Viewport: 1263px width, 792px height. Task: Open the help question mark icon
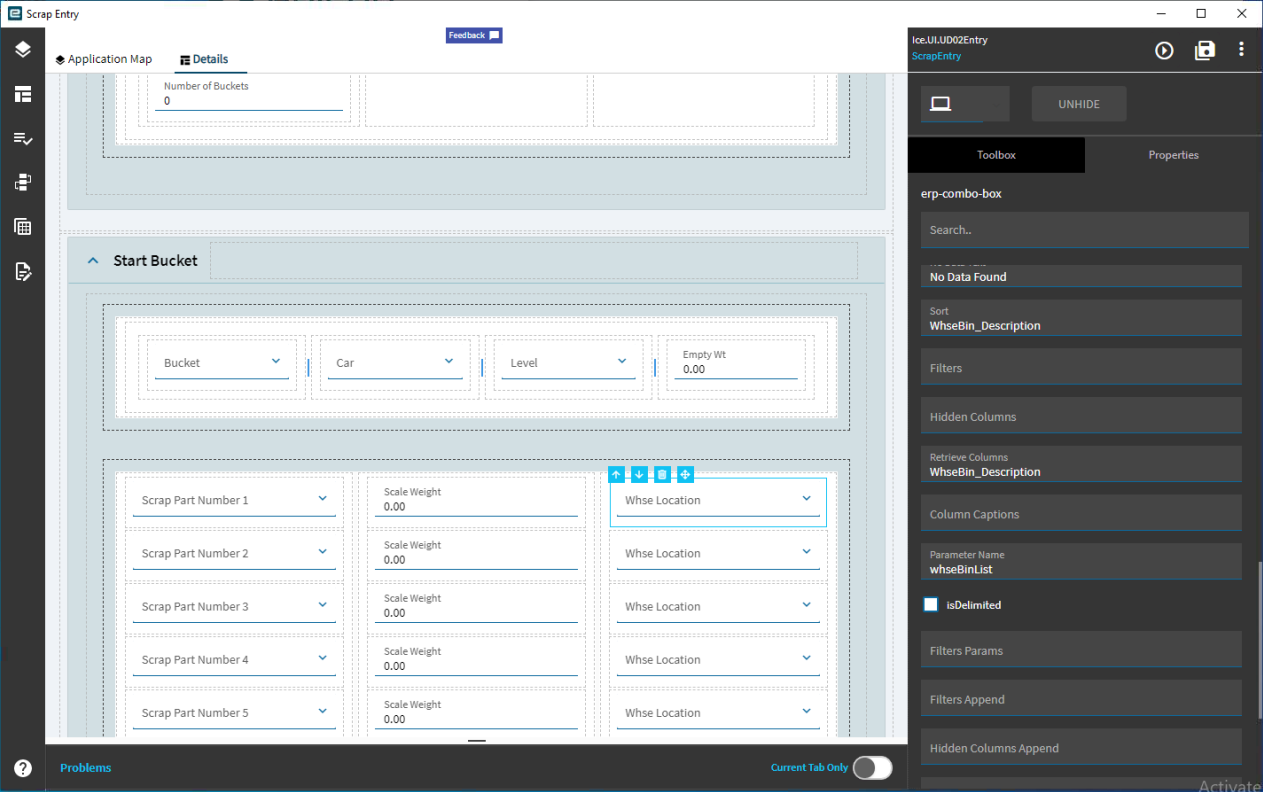point(23,768)
